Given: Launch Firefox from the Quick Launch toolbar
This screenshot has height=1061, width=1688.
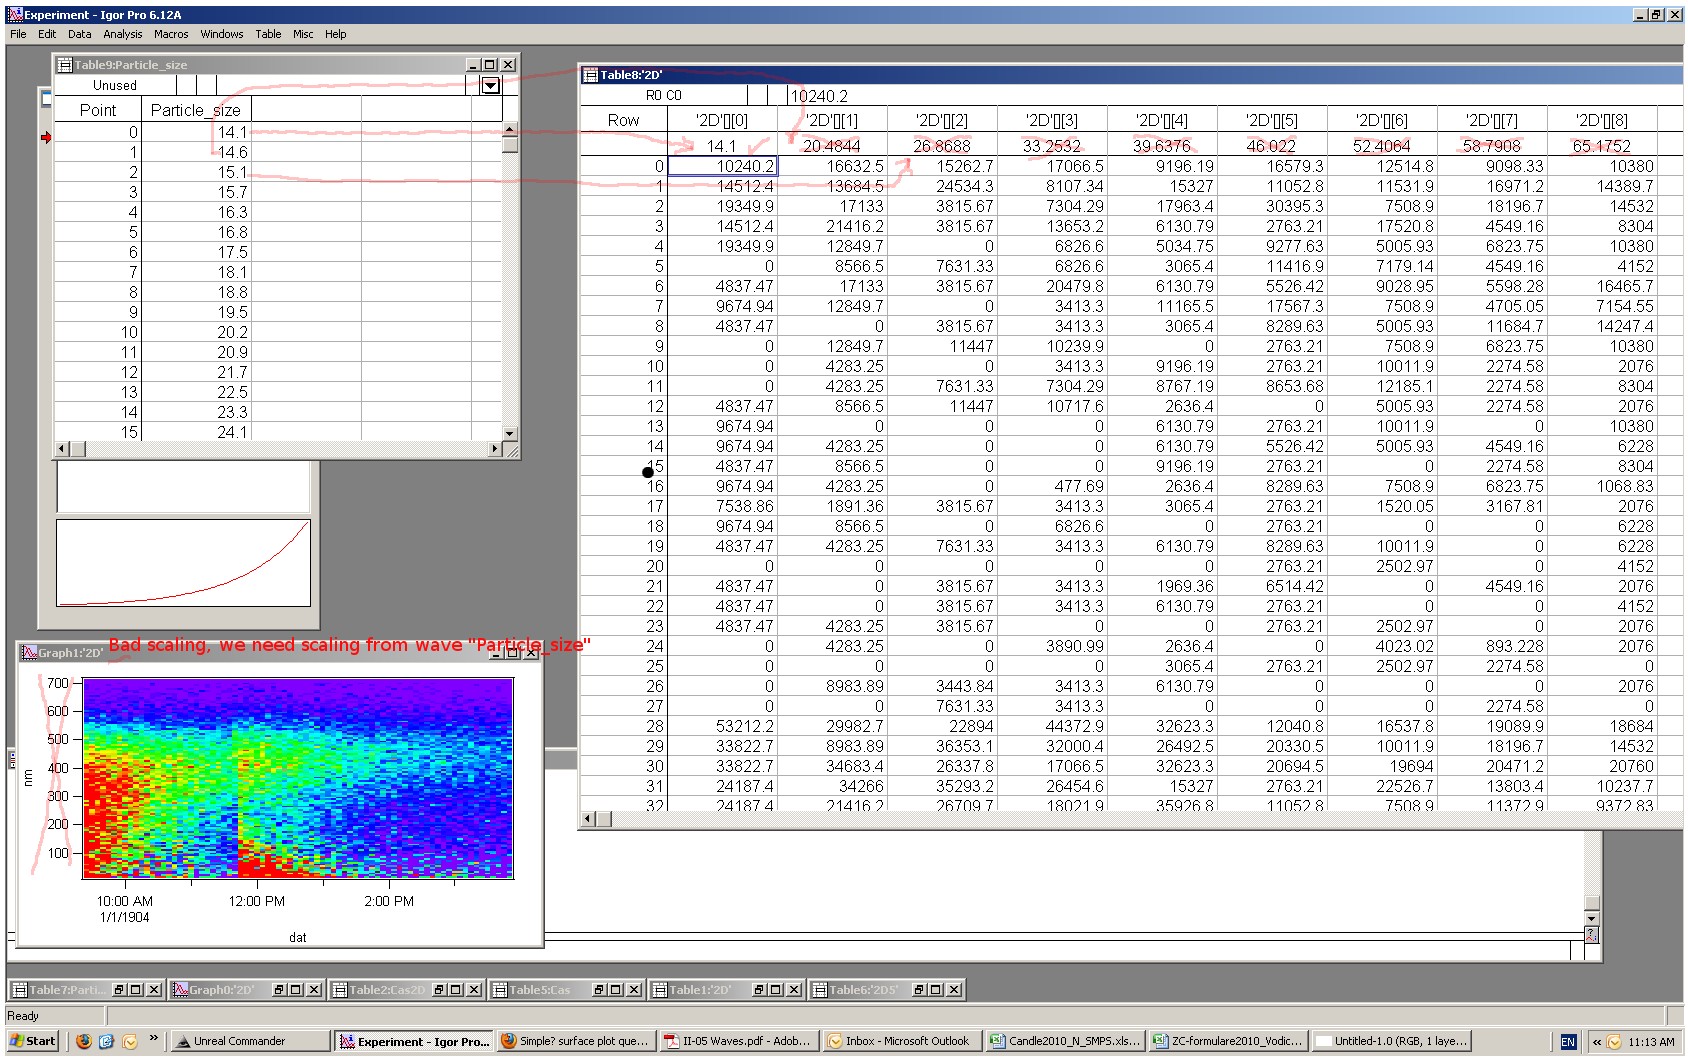Looking at the screenshot, I should [x=84, y=1041].
